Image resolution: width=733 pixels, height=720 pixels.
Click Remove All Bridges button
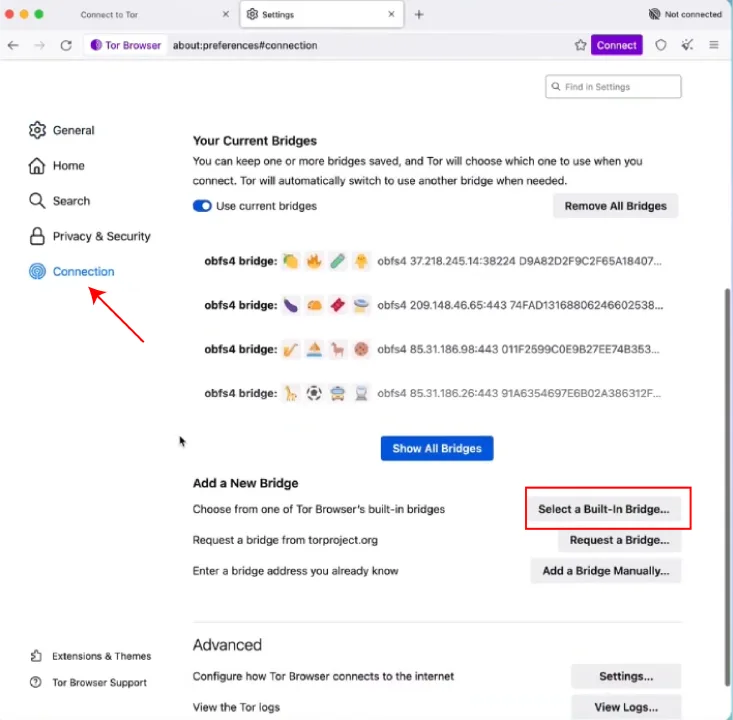615,206
